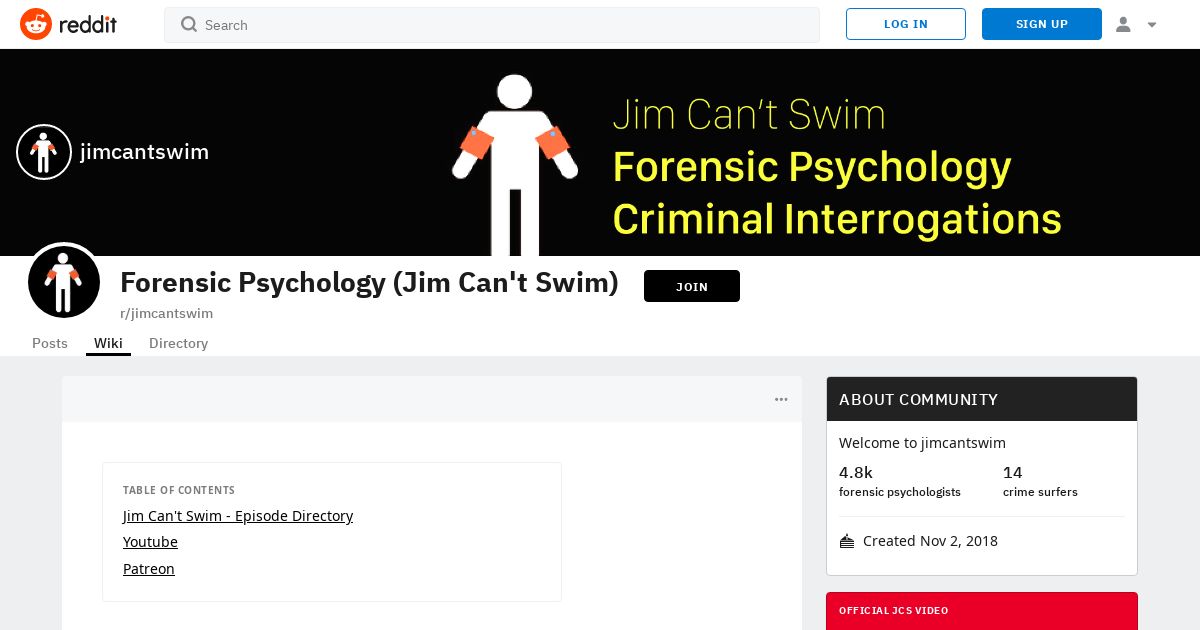
Task: Open the r/jimcantswim subreddit name text
Action: (166, 313)
